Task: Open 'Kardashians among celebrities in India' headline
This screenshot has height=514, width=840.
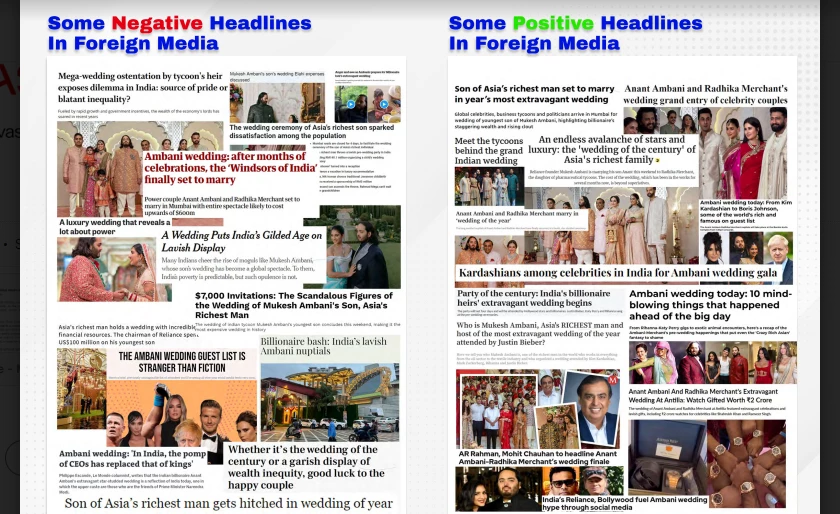Action: [x=618, y=273]
